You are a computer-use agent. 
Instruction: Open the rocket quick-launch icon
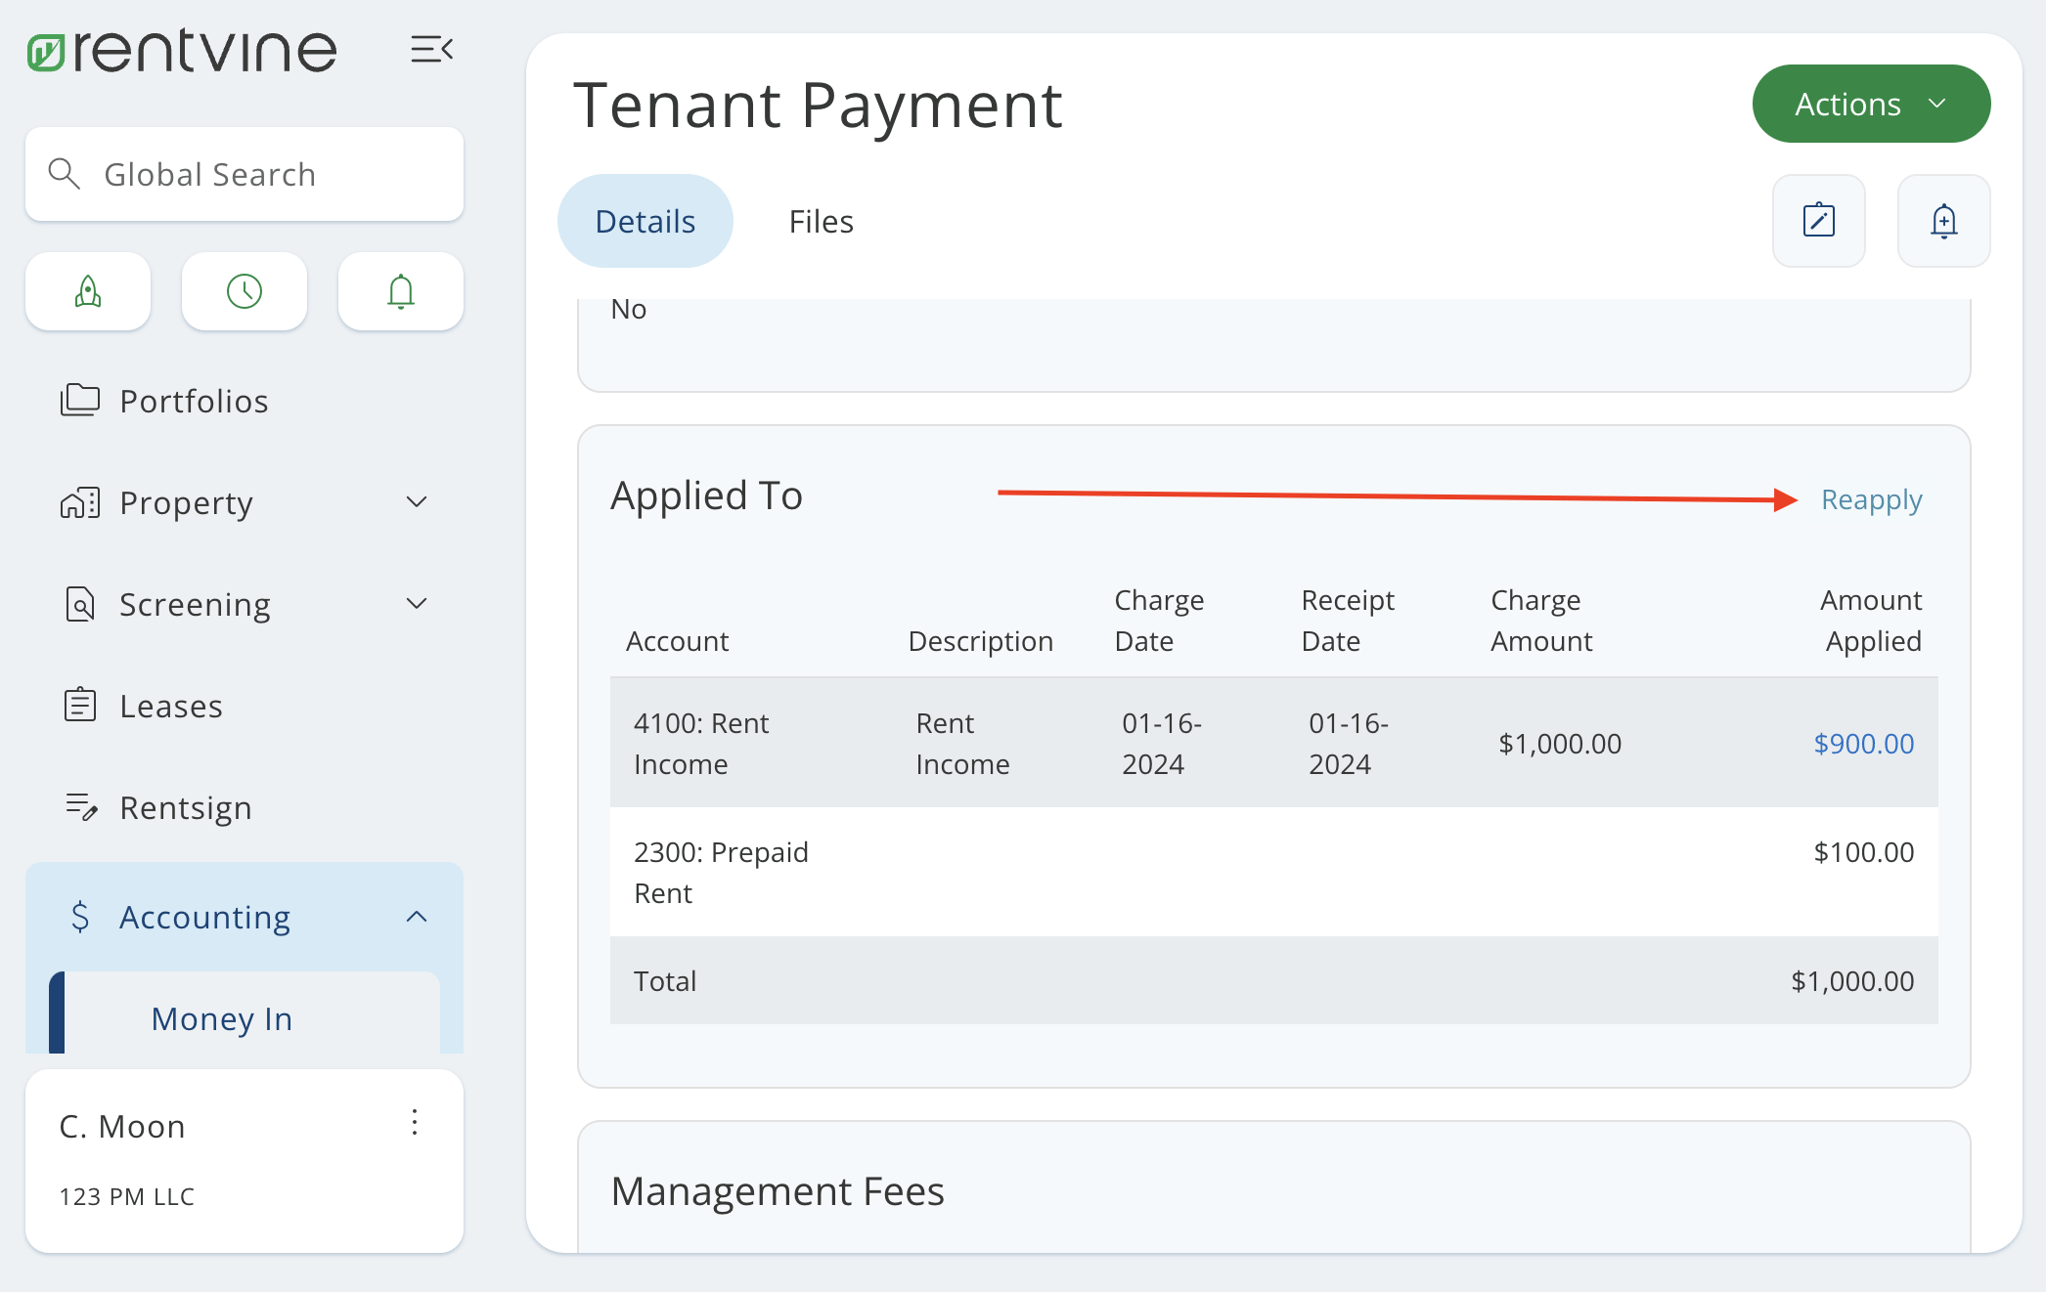point(87,291)
